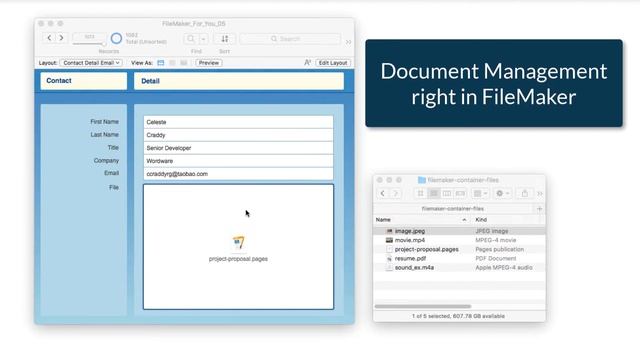Image resolution: width=640 pixels, height=360 pixels.
Task: Switch Finder to icon view
Action: coord(420,193)
